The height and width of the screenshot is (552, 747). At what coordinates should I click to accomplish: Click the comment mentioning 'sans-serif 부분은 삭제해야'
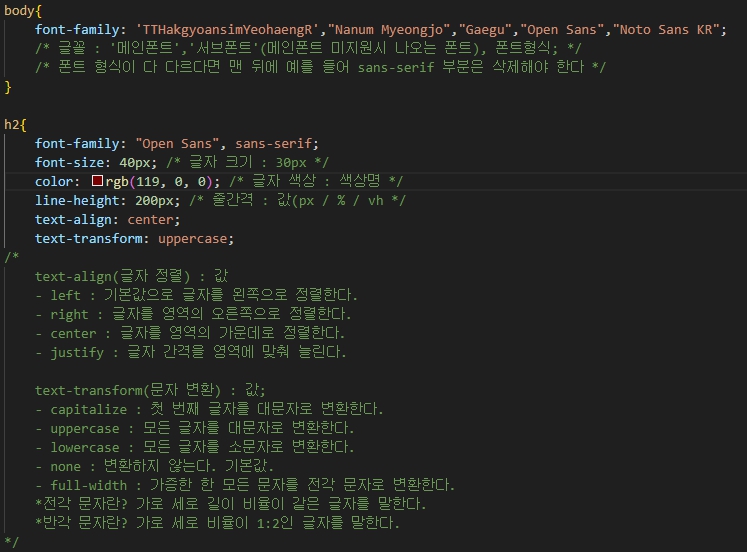(320, 67)
